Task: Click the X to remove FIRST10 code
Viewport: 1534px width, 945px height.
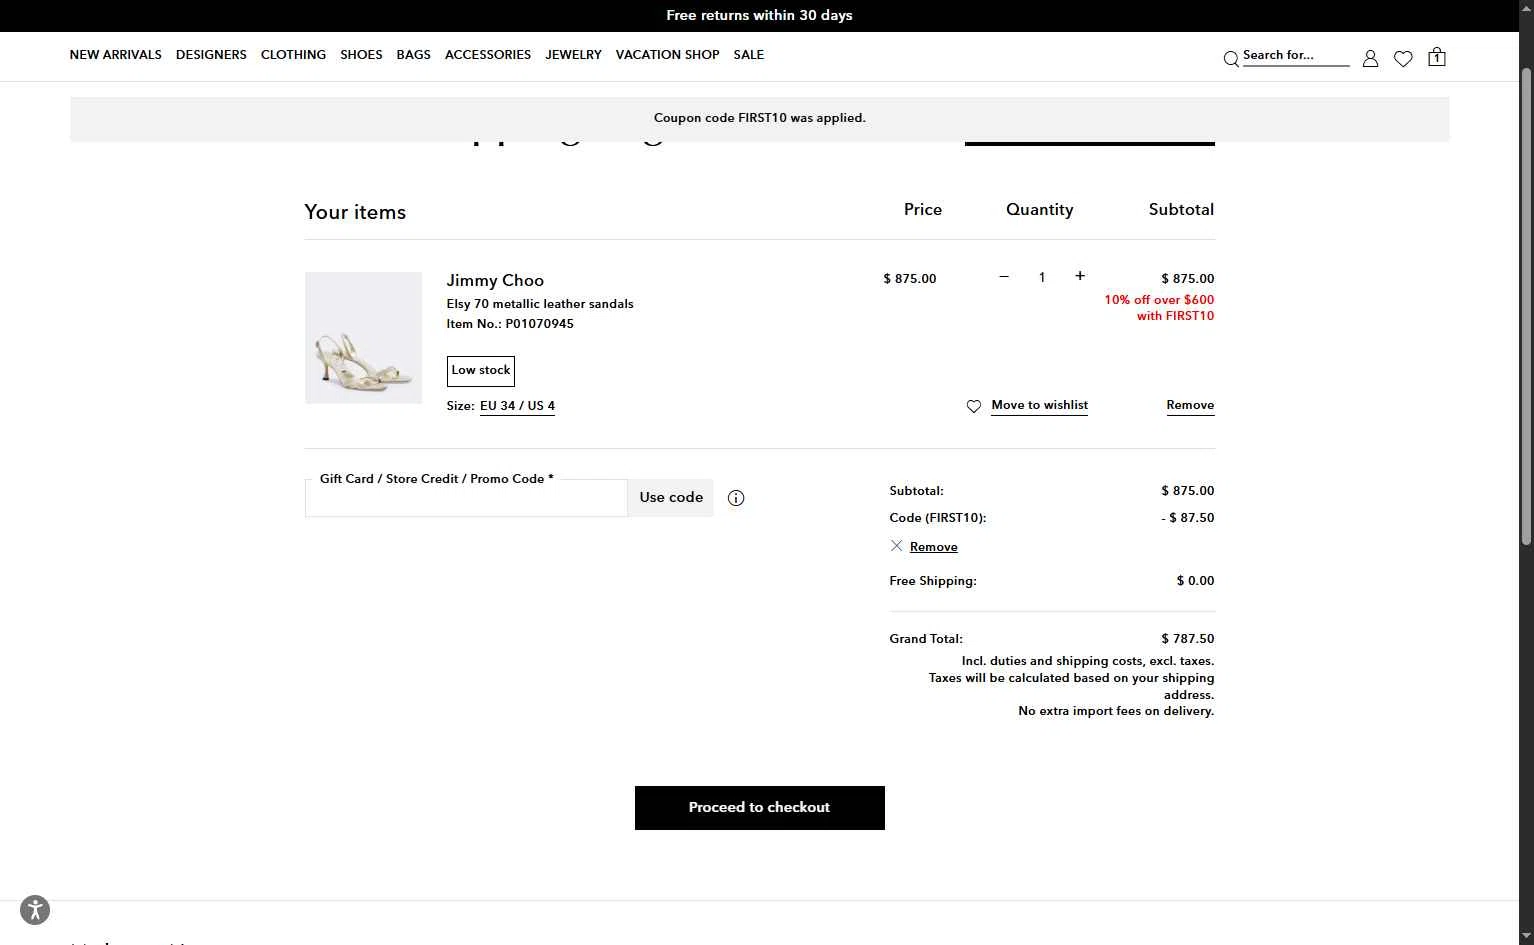Action: pos(896,546)
